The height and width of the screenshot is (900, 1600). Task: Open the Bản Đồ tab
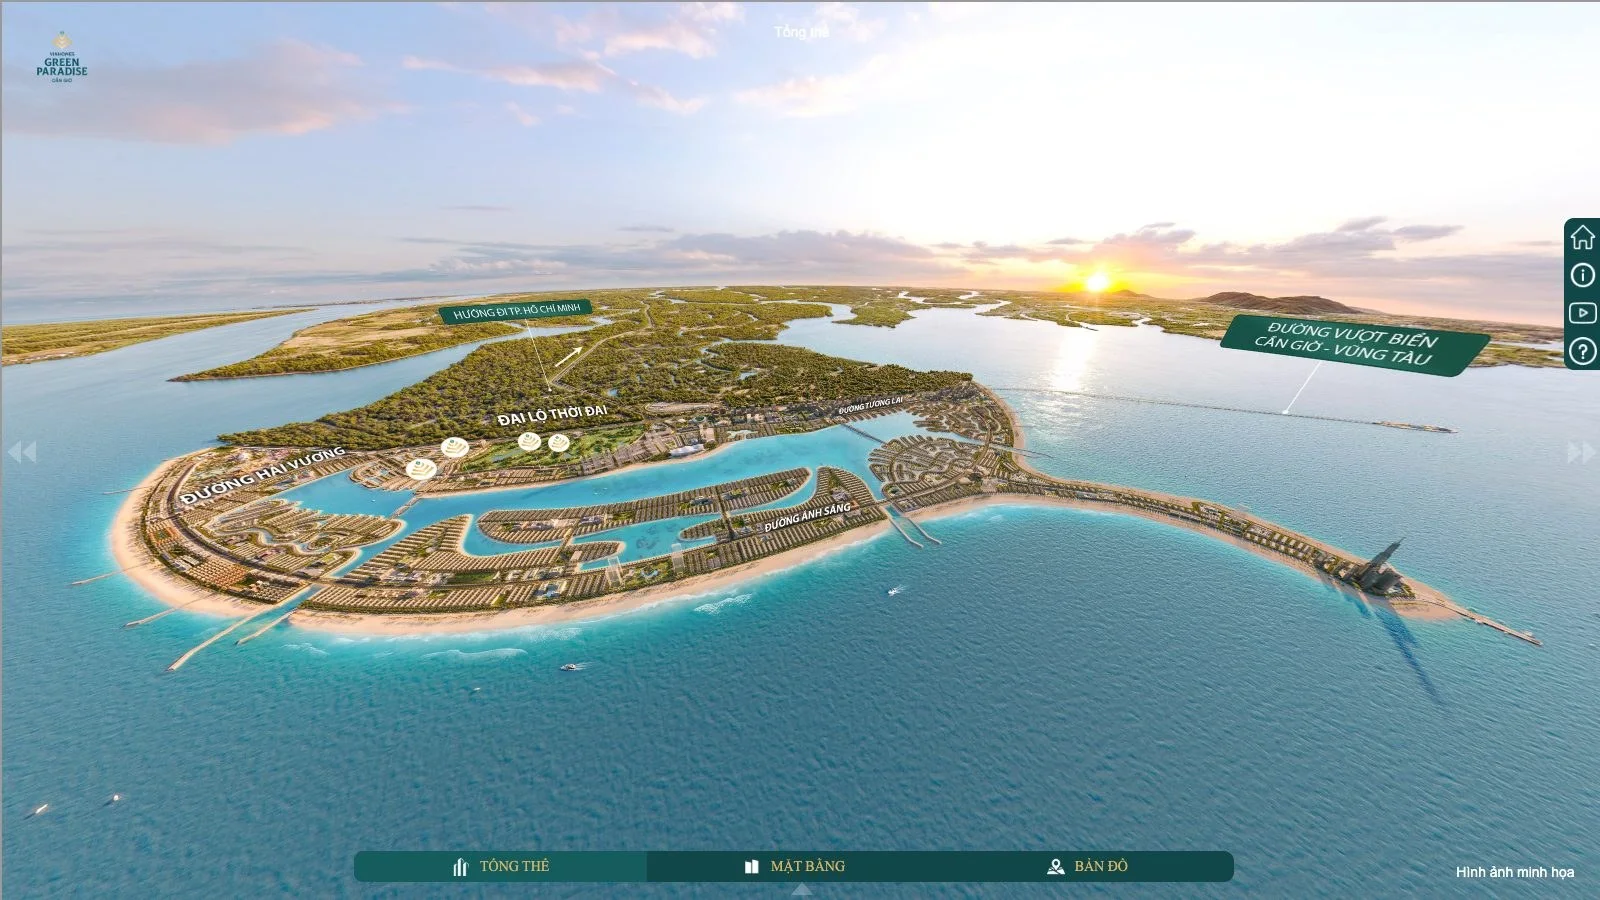pos(1087,866)
